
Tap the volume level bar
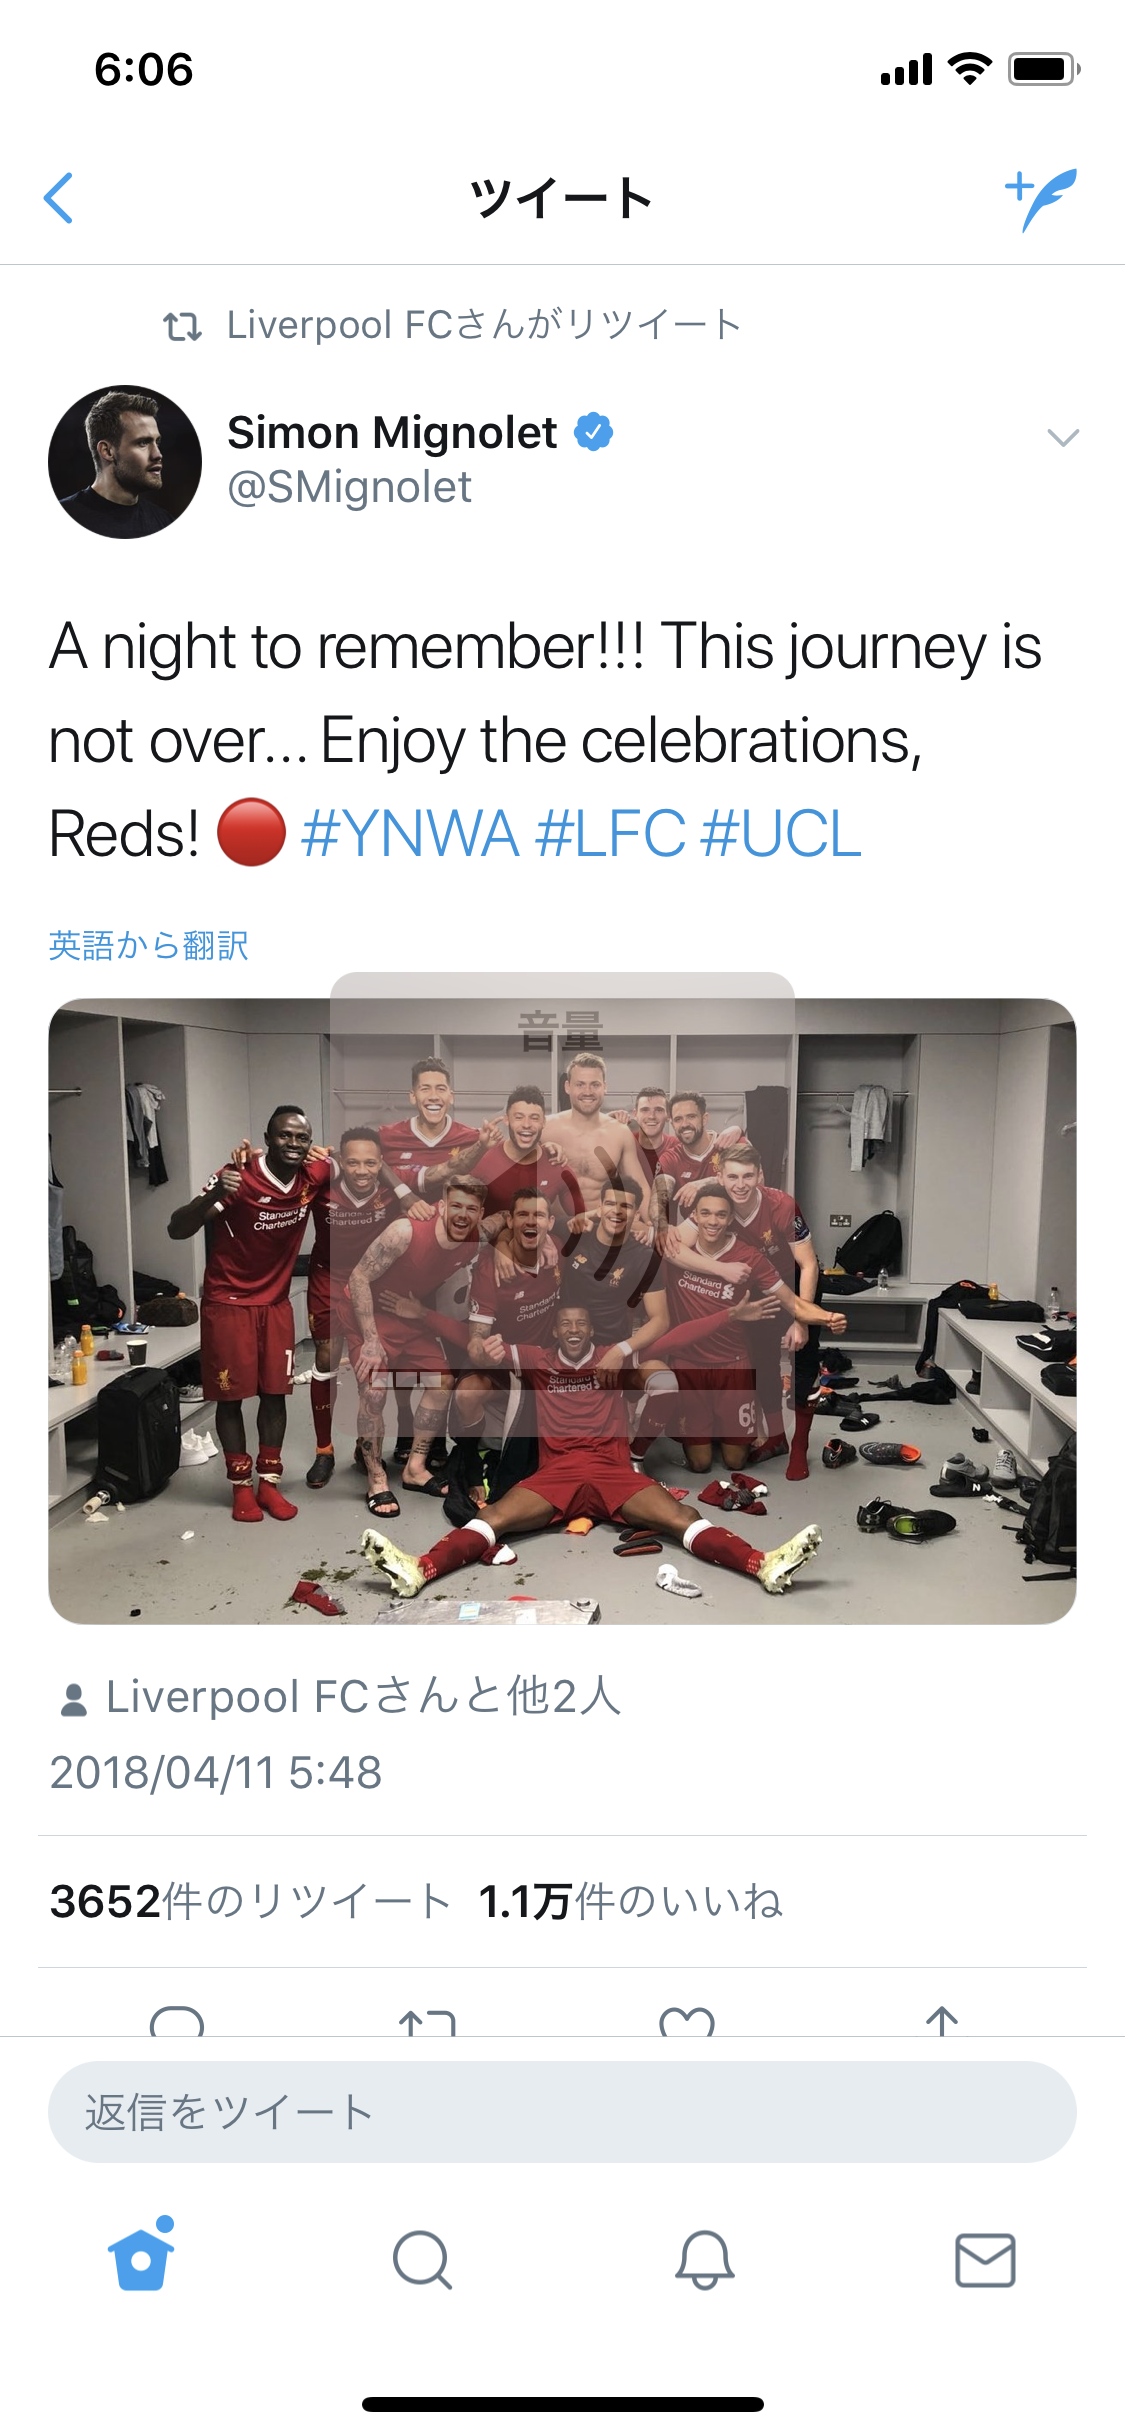tap(562, 1380)
